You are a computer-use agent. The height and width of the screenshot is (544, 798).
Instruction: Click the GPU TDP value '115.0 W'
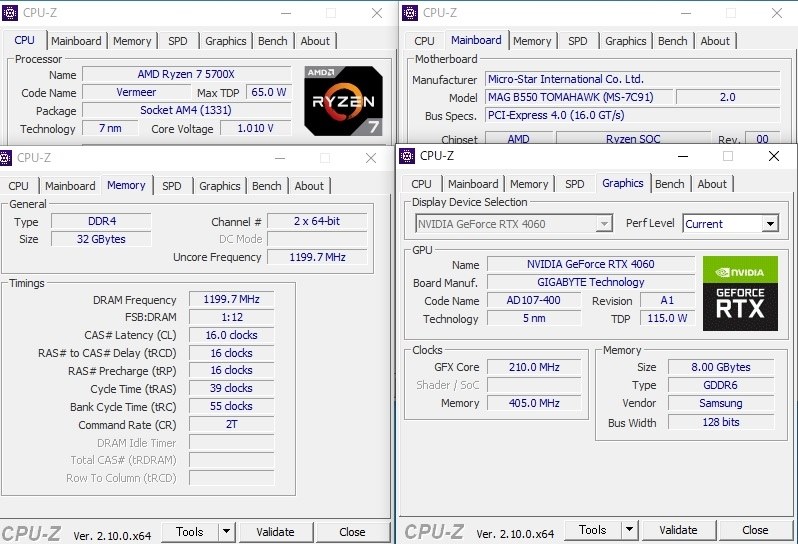tap(667, 318)
